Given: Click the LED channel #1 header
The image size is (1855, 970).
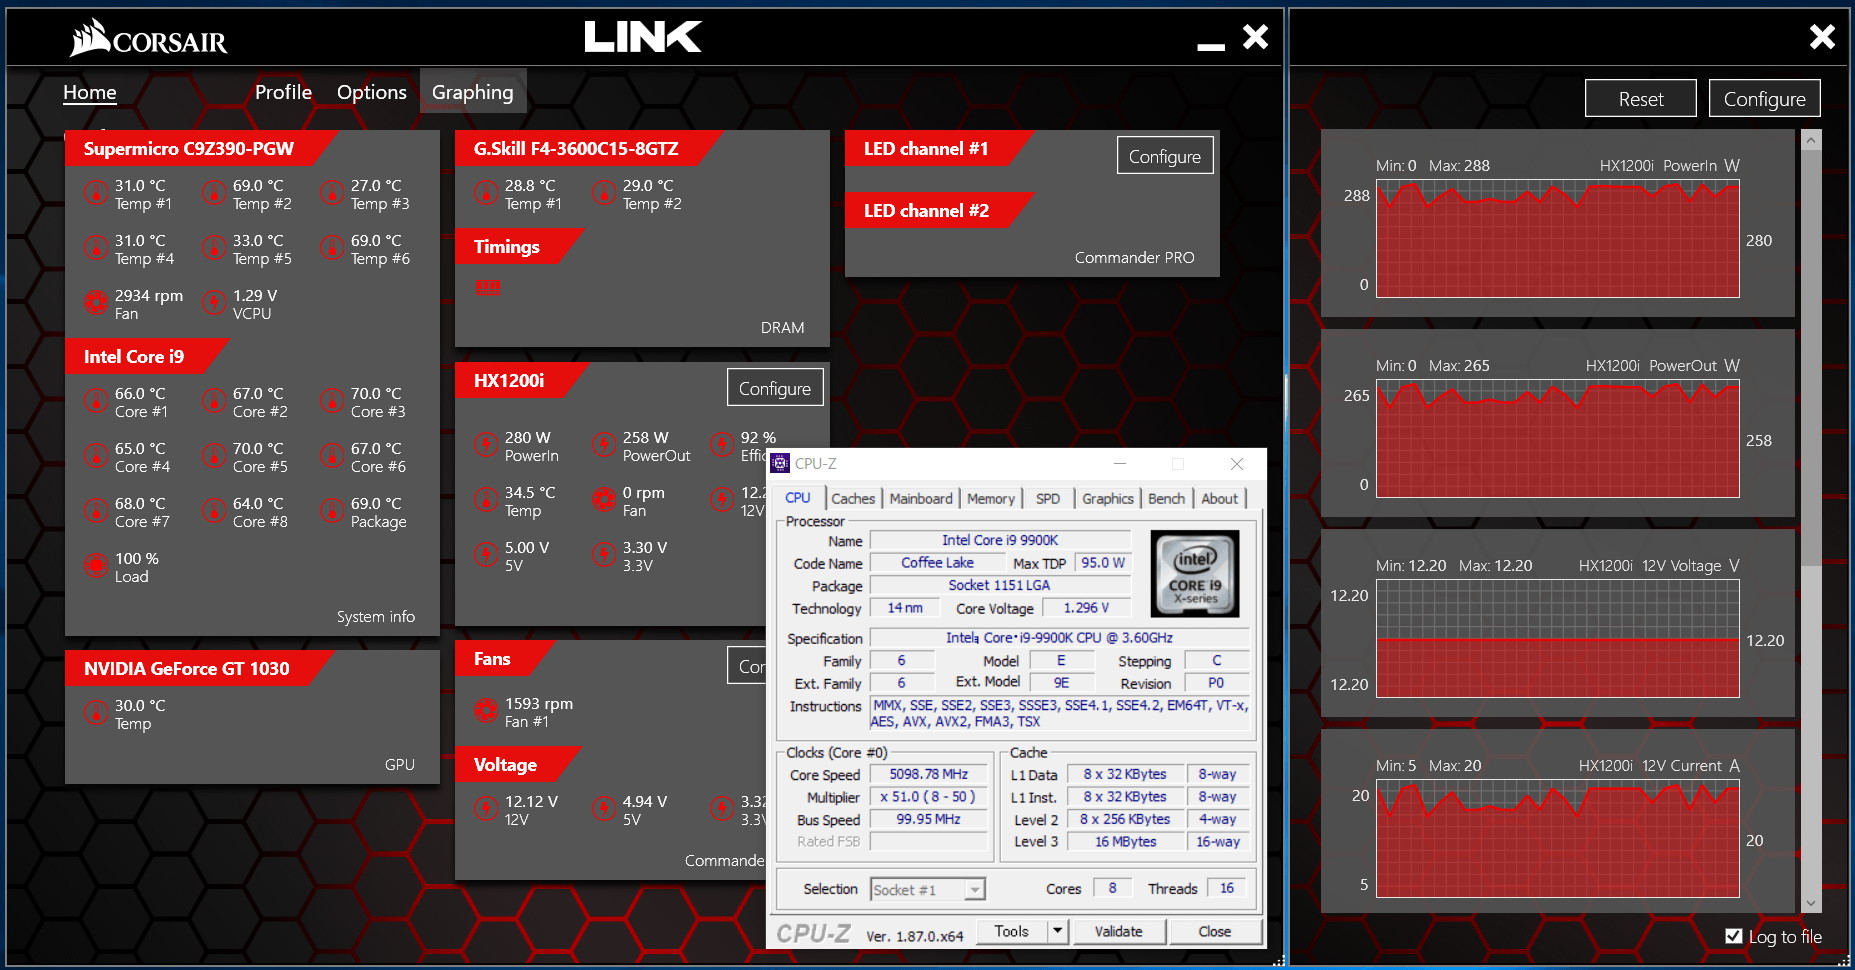Looking at the screenshot, I should point(926,149).
